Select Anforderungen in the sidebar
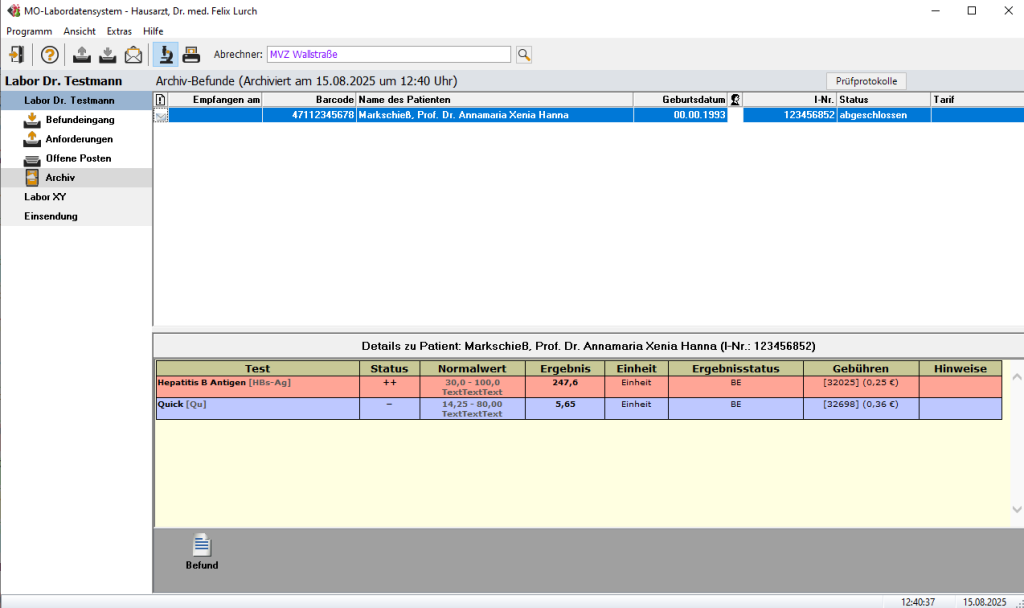 (x=79, y=139)
